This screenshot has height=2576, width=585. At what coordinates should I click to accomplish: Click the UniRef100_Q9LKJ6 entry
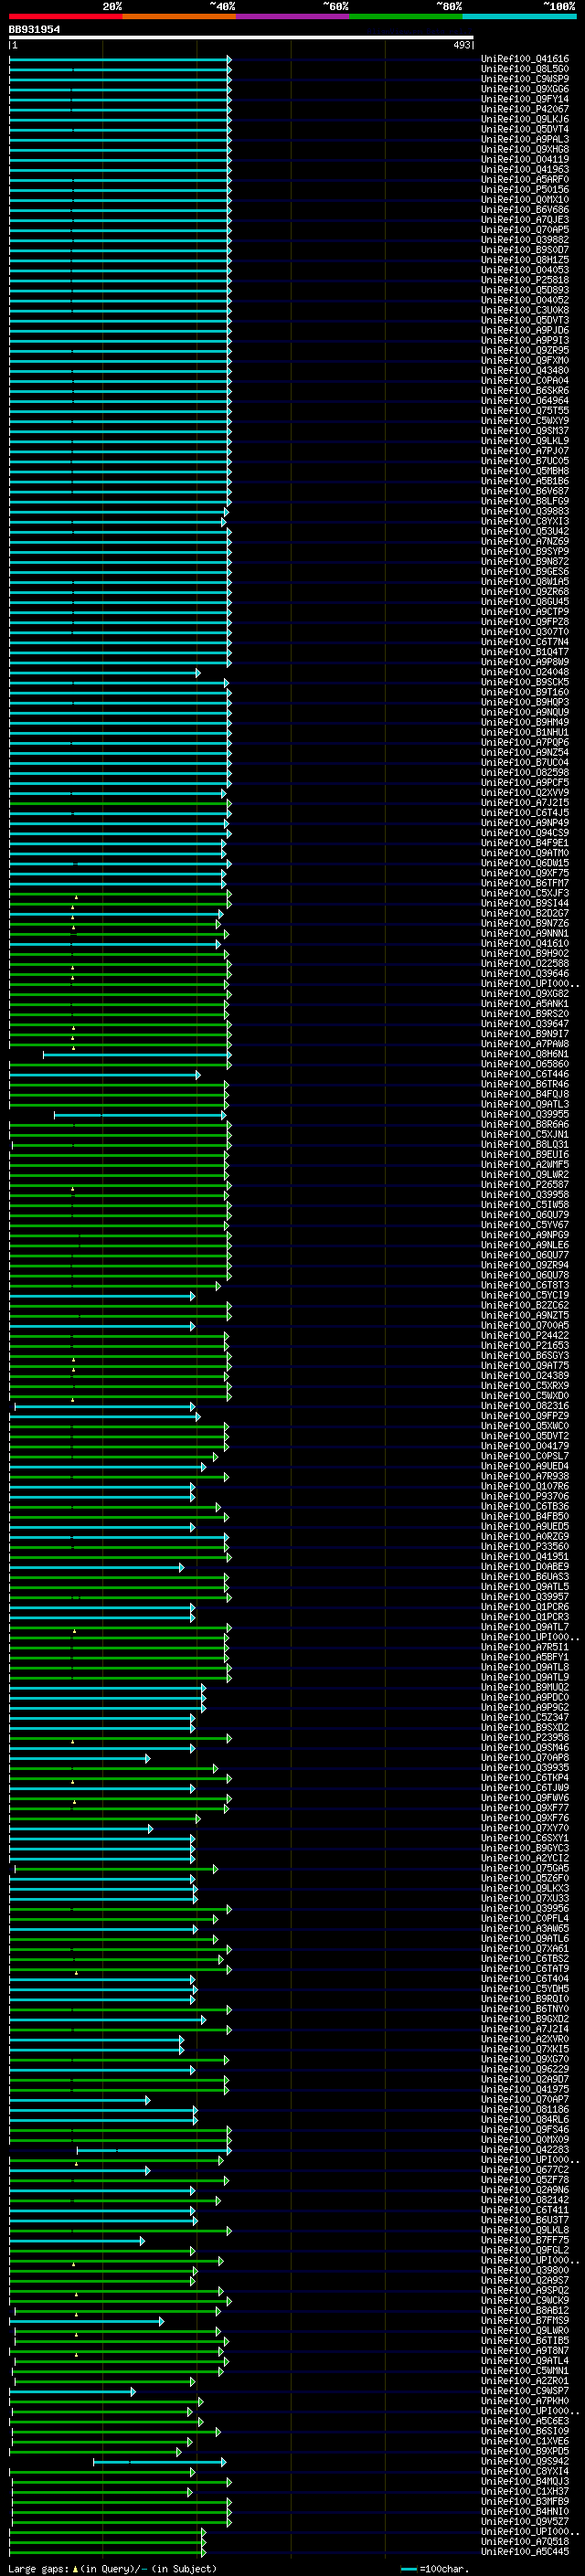[525, 119]
